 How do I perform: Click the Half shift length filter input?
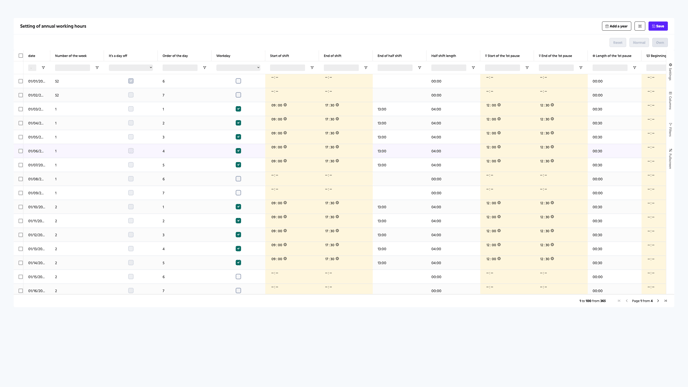pos(448,68)
